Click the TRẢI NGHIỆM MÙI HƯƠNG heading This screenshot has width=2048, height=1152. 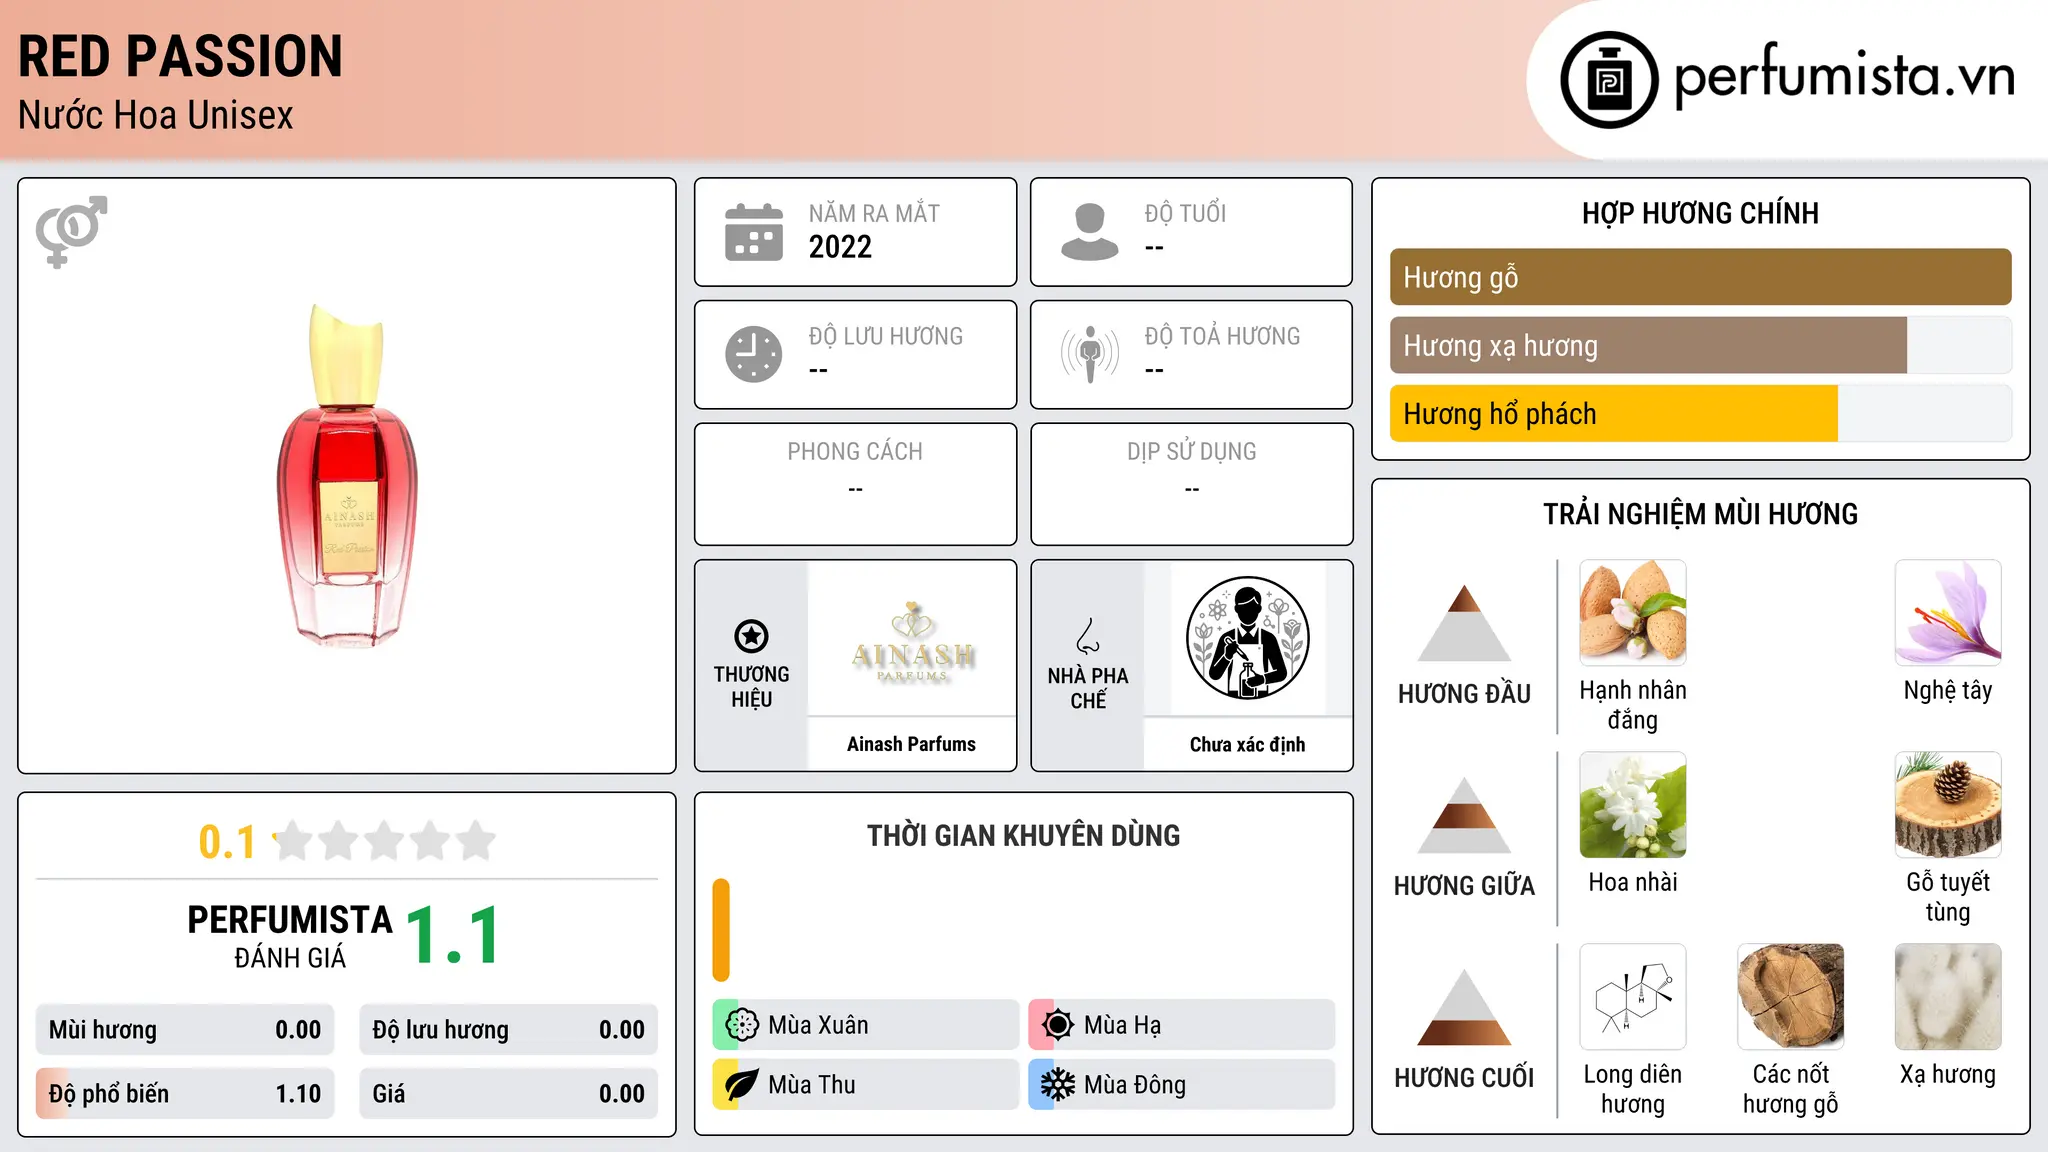[1700, 514]
